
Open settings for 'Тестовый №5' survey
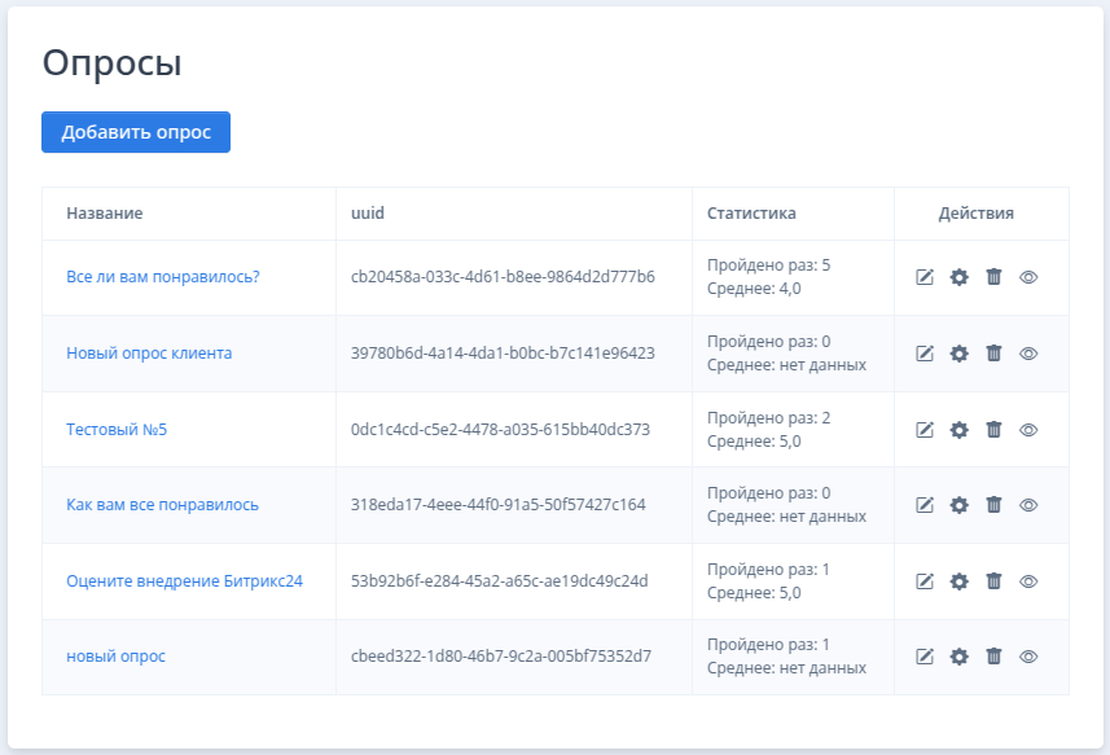pyautogui.click(x=959, y=429)
